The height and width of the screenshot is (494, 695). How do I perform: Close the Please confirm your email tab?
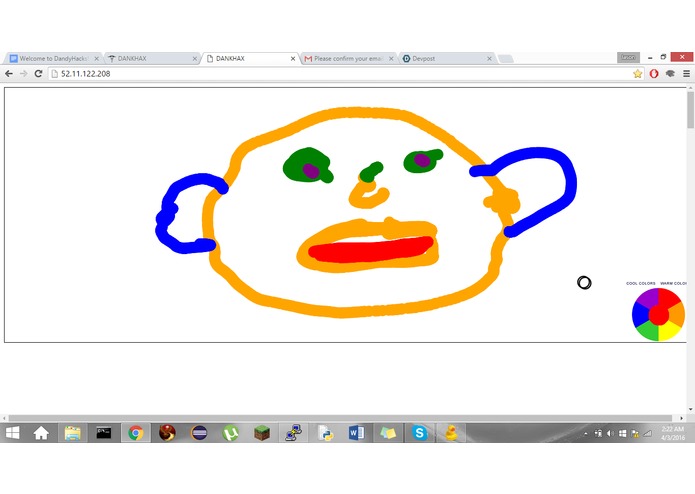(x=391, y=58)
